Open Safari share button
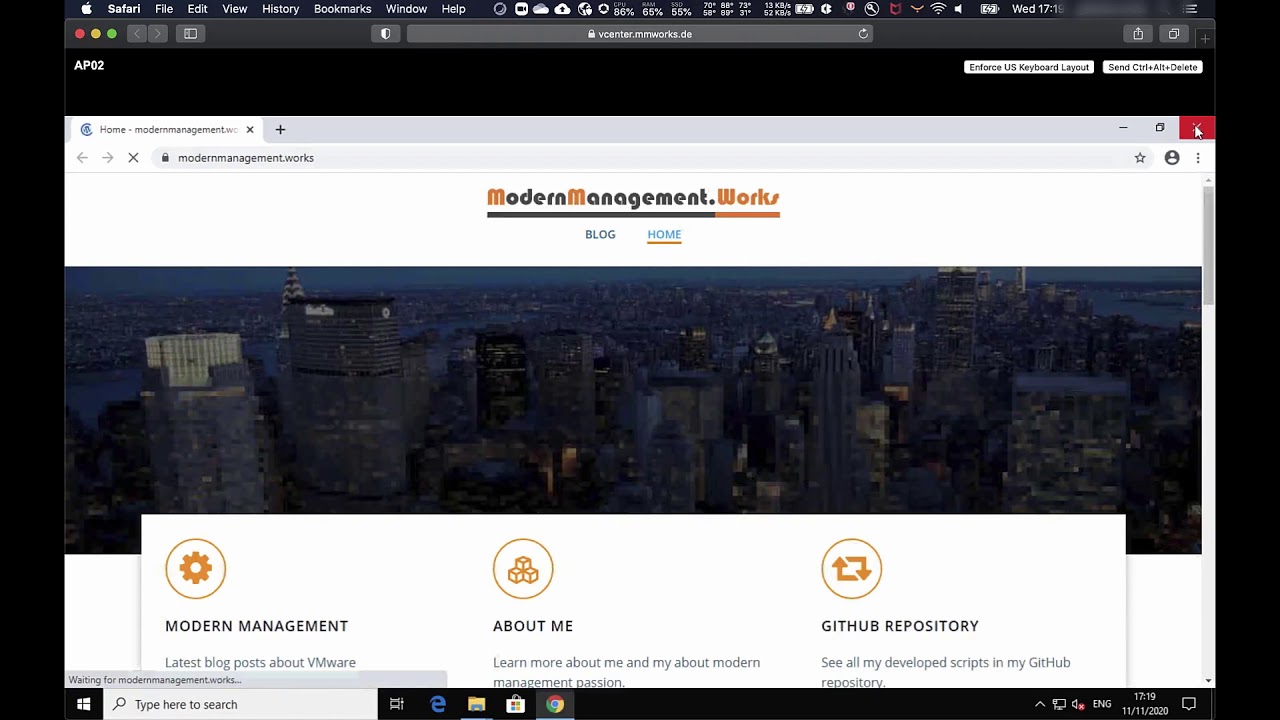The height and width of the screenshot is (720, 1280). [x=1138, y=34]
